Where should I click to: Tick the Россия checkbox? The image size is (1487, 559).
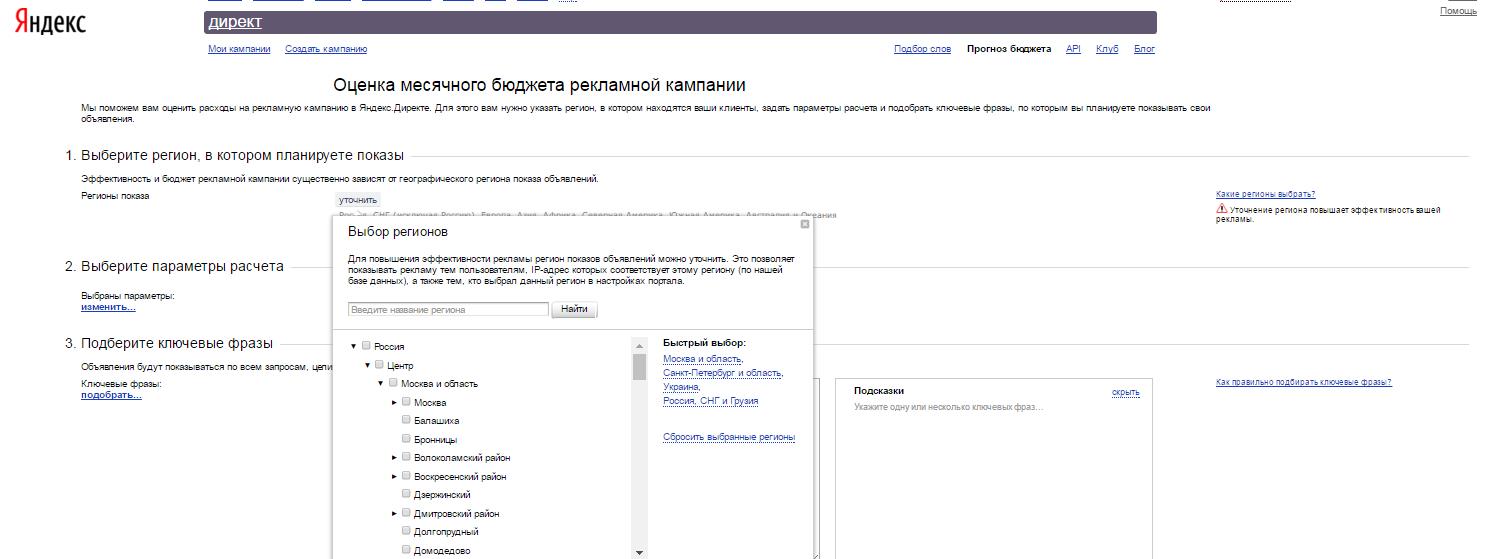[366, 346]
